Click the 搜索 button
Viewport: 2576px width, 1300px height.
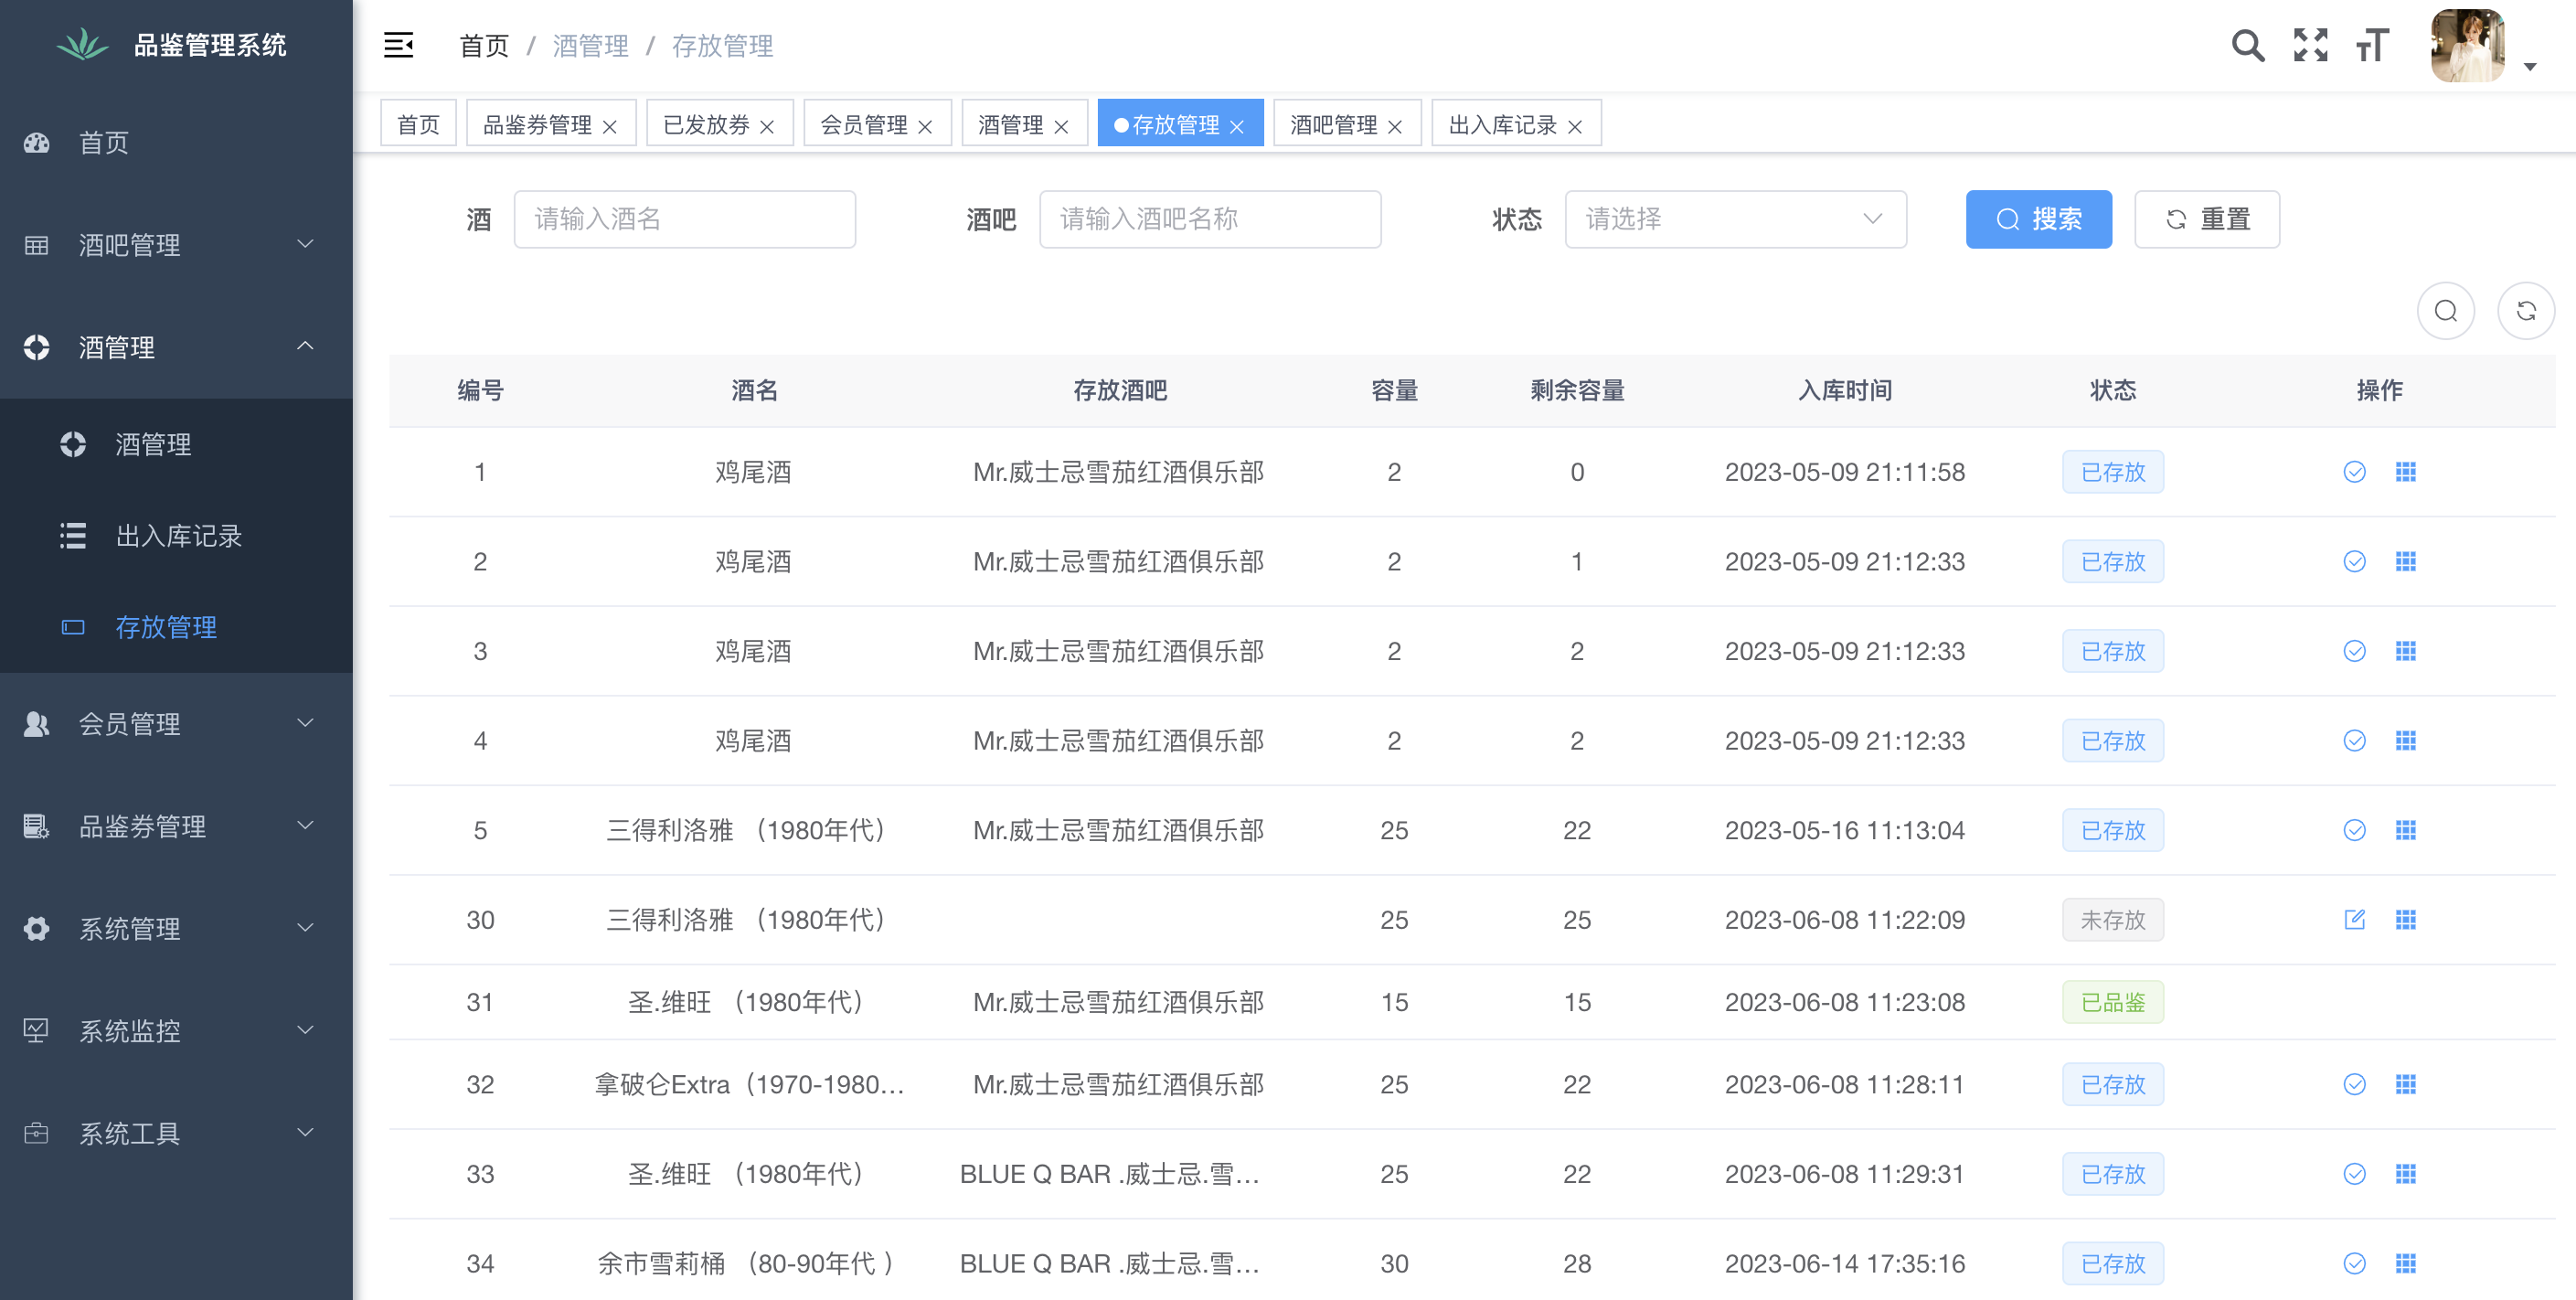point(2038,219)
